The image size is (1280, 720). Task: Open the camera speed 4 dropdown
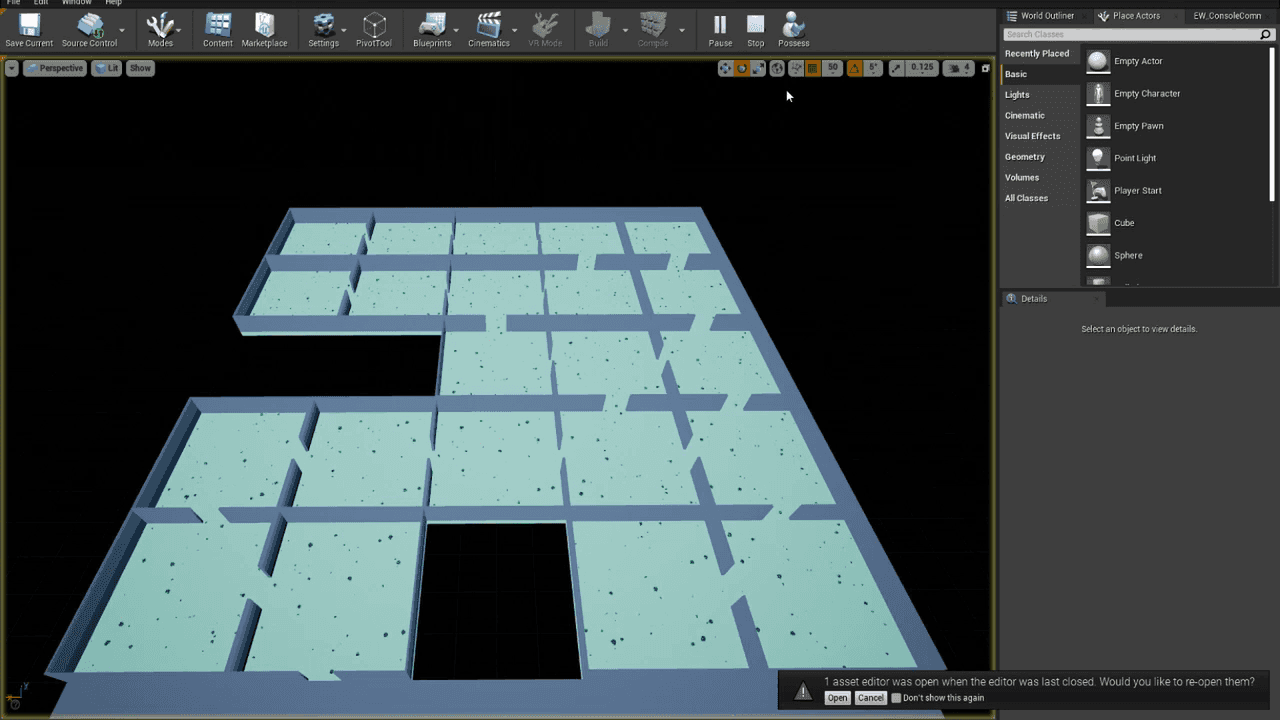pos(959,68)
